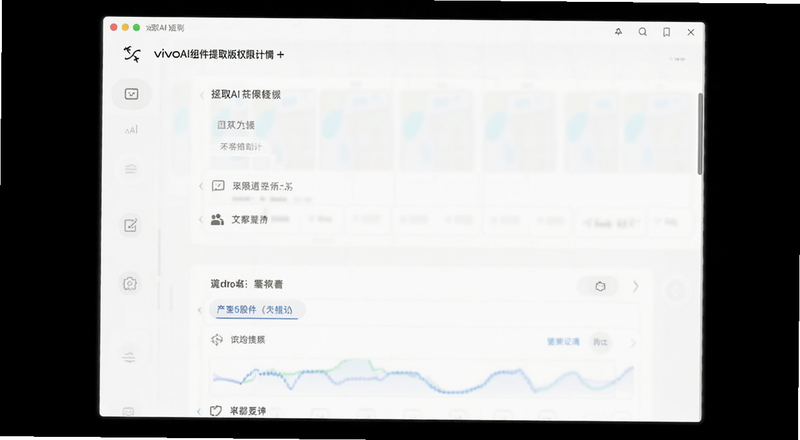
Task: Open settings via the gear sidebar icon
Action: point(130,283)
